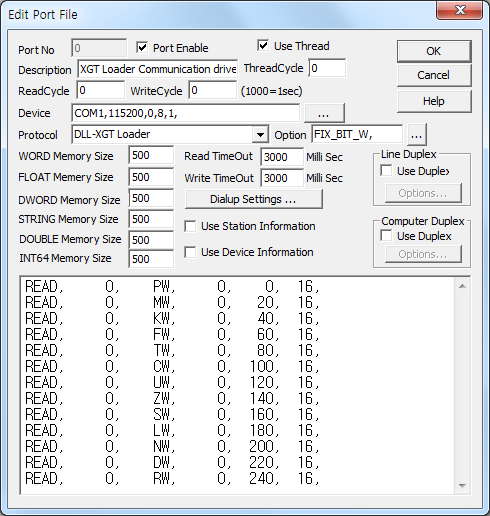Focus the ThreadCycle input field
This screenshot has width=490, height=516.
click(x=327, y=68)
